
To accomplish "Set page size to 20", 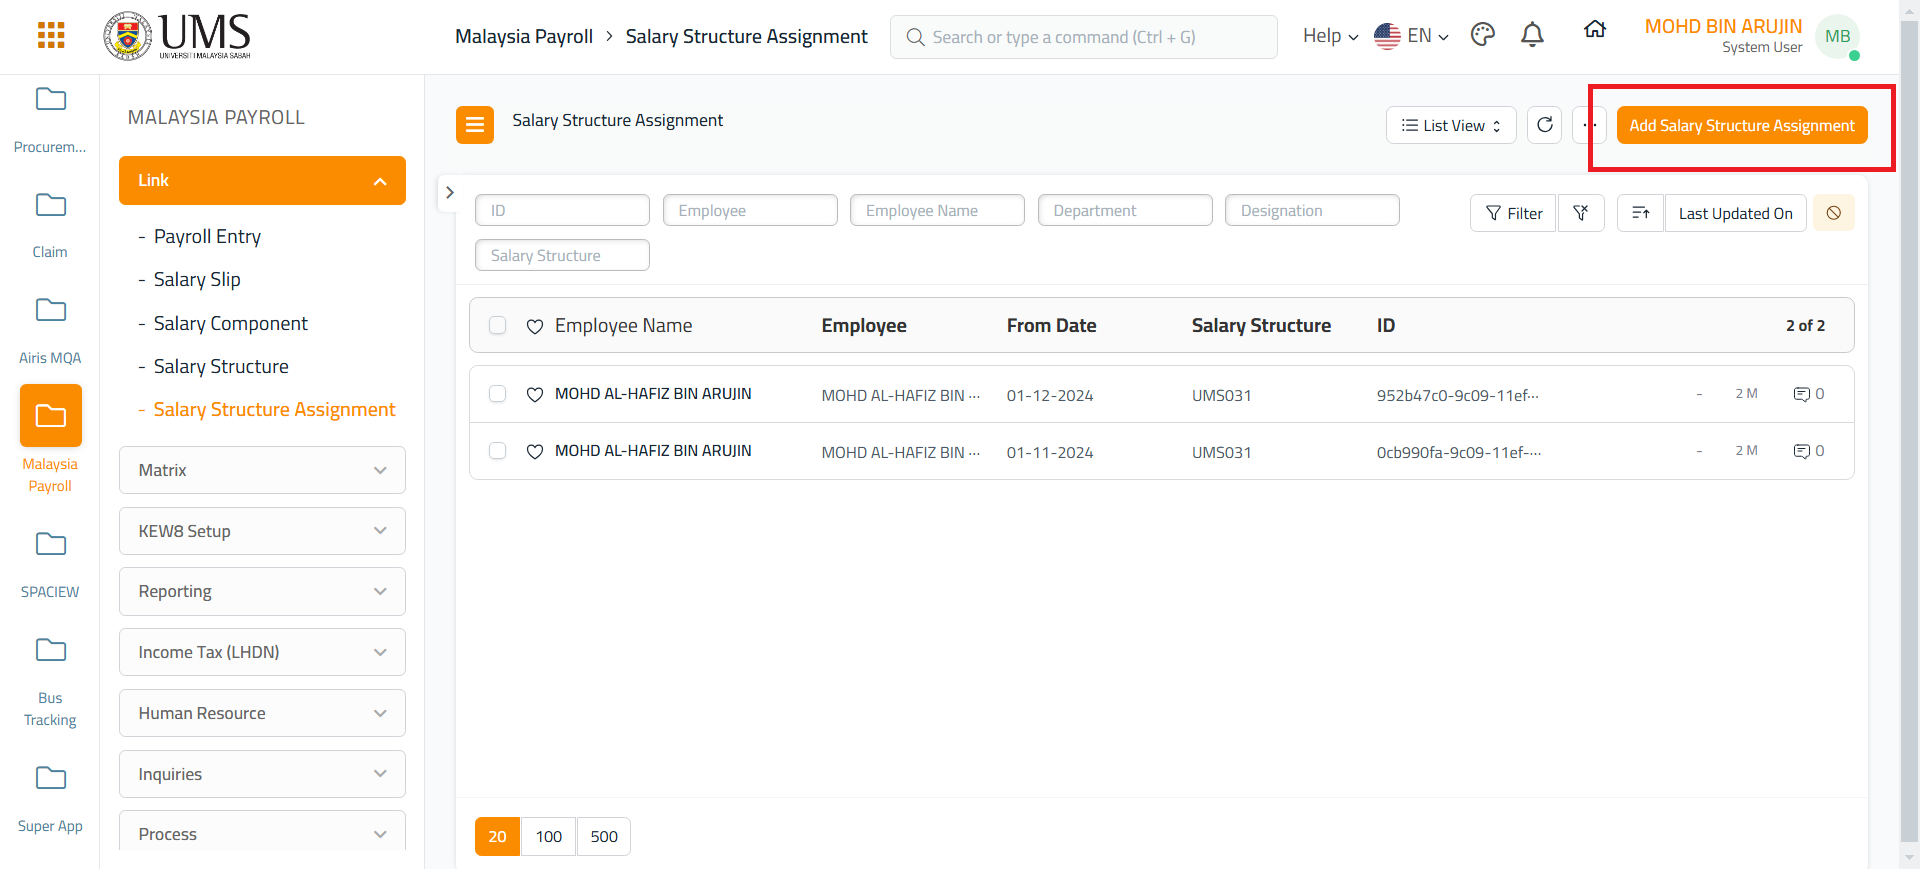I will pyautogui.click(x=497, y=836).
